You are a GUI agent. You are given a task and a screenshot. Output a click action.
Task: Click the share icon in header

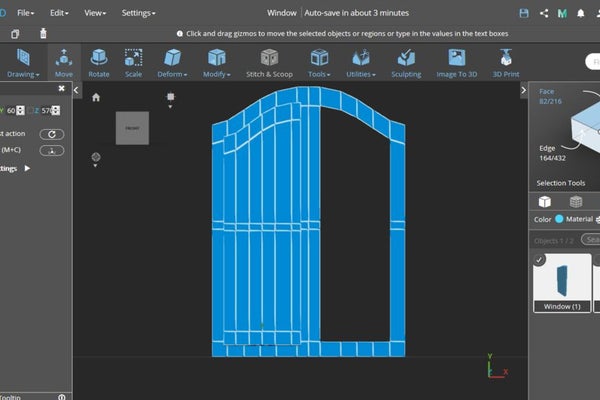tap(544, 13)
